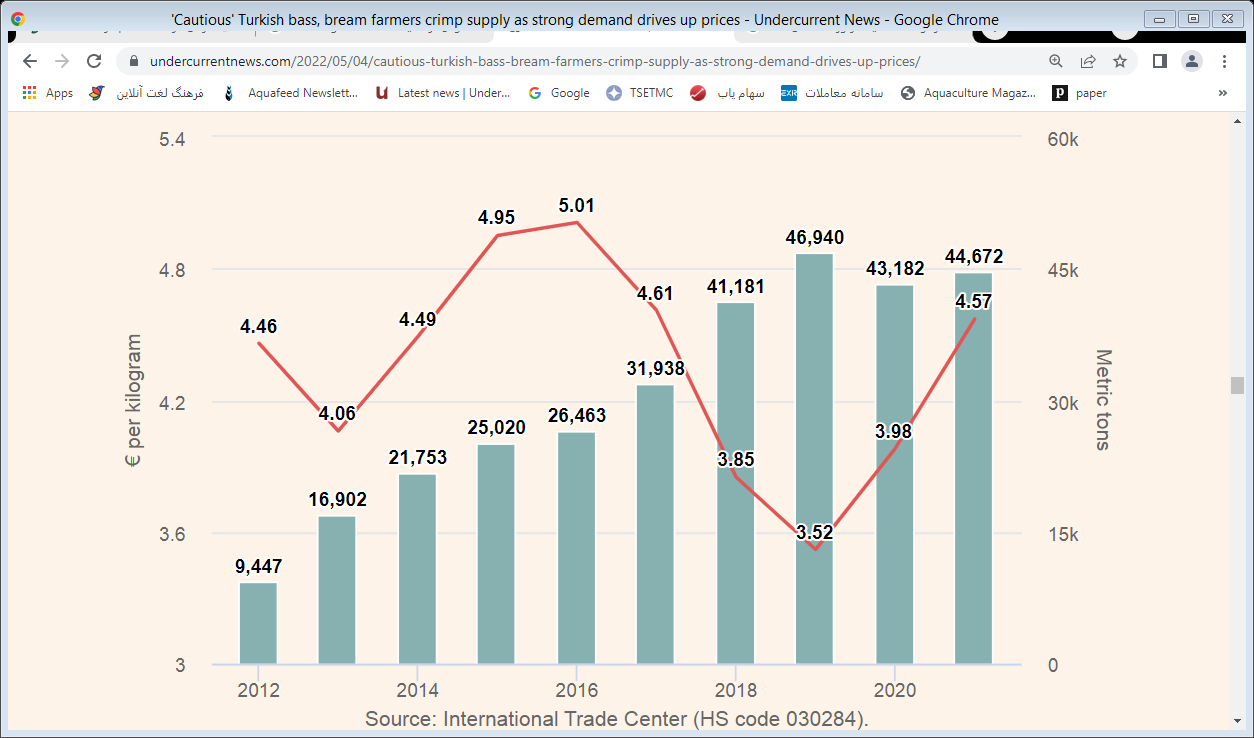
Task: Open the فرهنگ لغت آنلاین bookmark
Action: 146,93
